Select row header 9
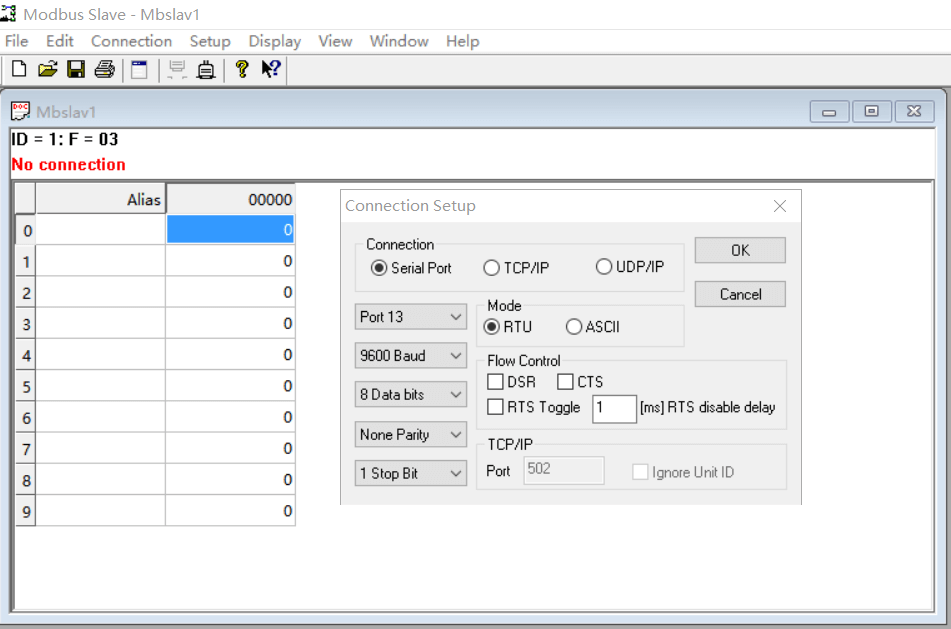 pos(26,511)
